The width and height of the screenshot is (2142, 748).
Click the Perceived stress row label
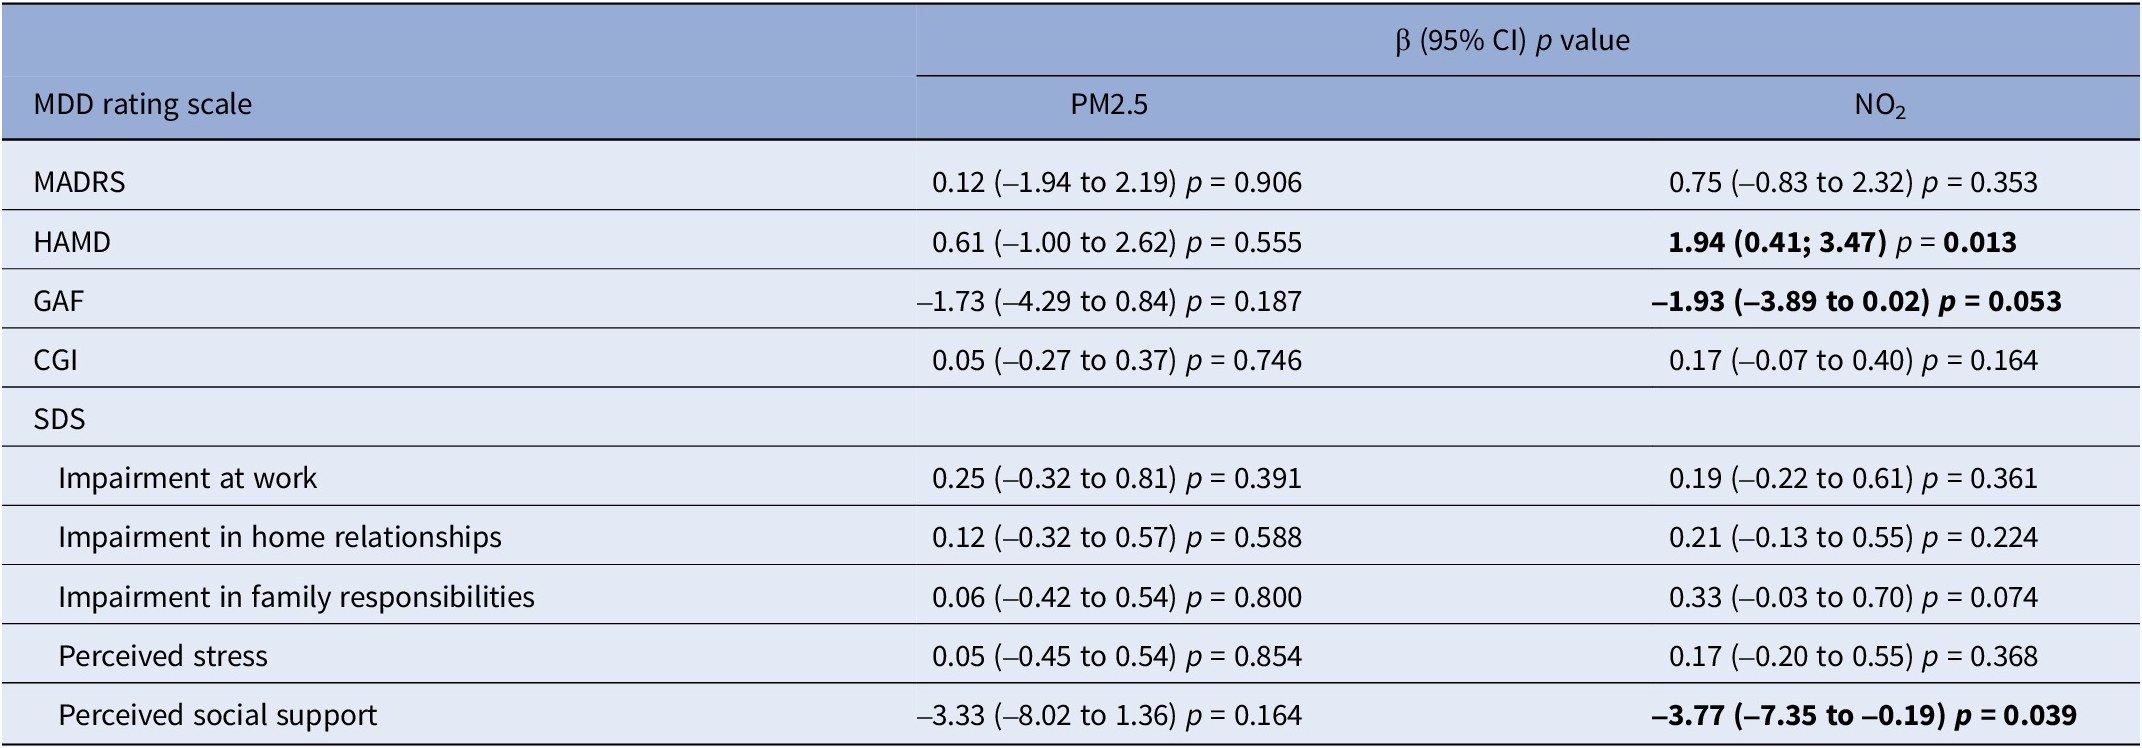tap(163, 656)
